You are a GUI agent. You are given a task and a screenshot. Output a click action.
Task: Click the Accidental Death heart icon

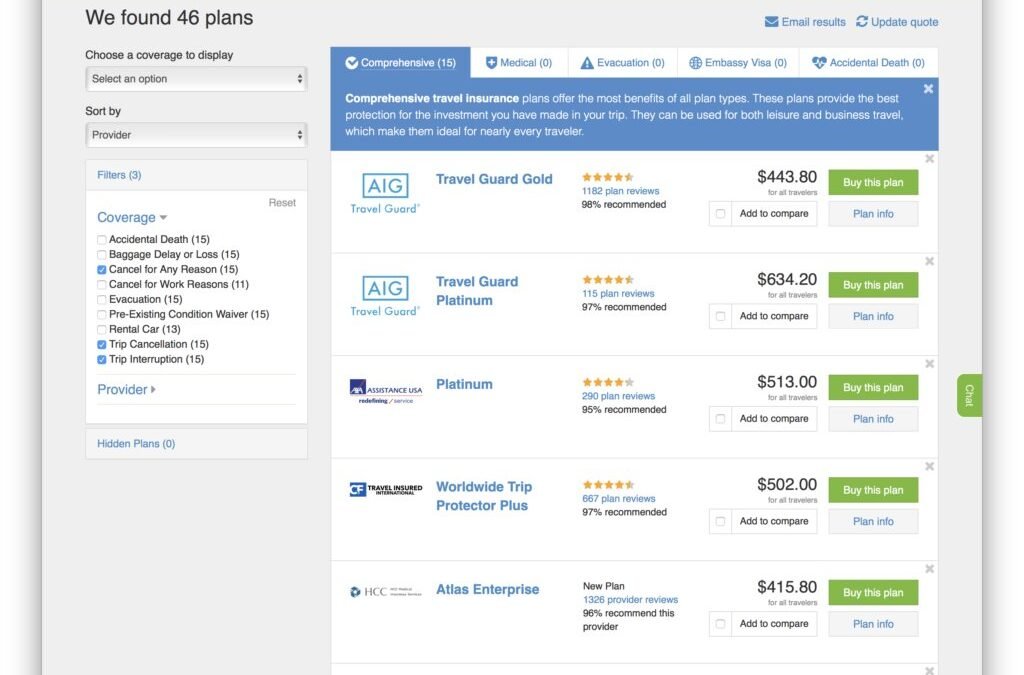point(819,63)
